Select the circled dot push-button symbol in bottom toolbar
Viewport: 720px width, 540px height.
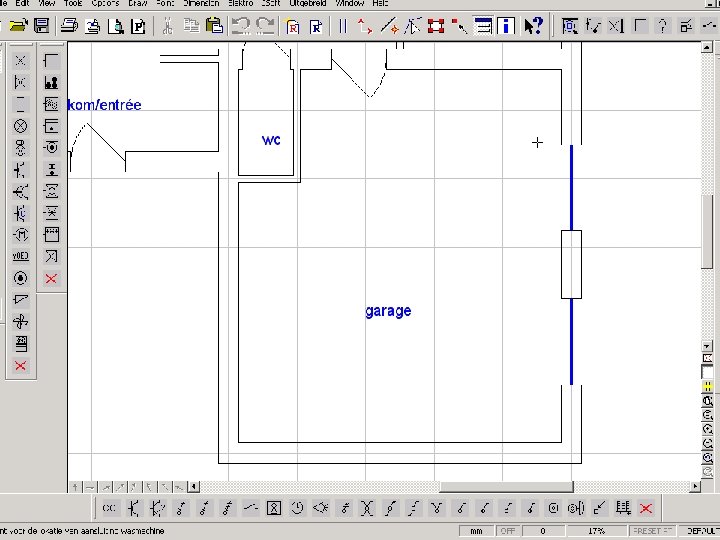553,508
